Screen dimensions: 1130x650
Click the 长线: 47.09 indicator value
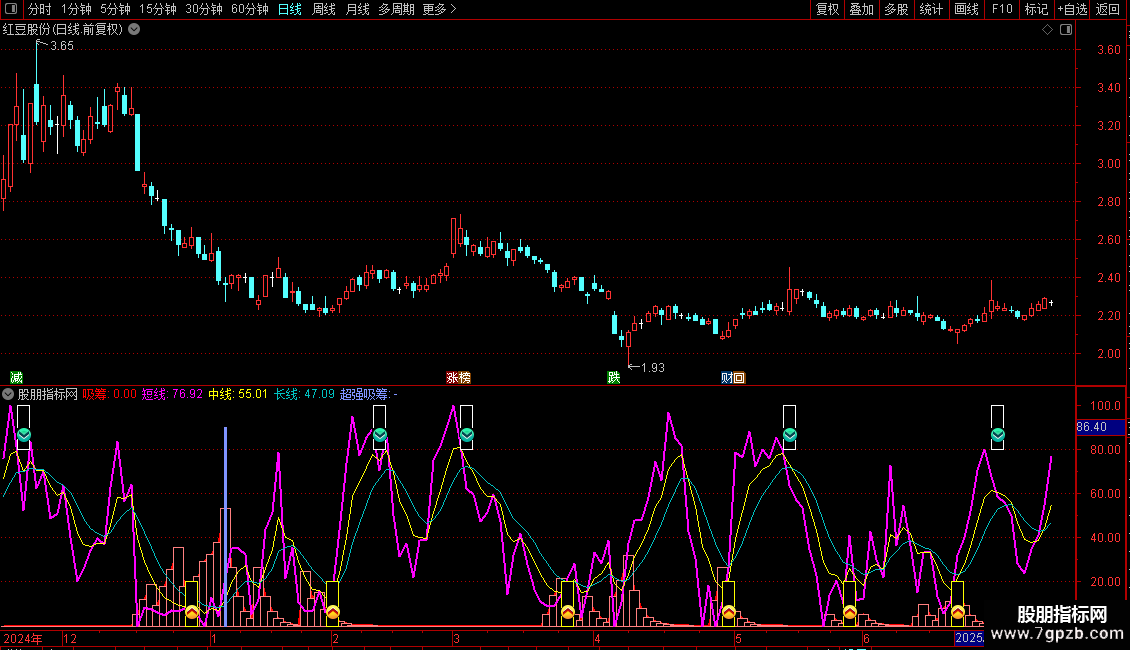click(x=304, y=394)
